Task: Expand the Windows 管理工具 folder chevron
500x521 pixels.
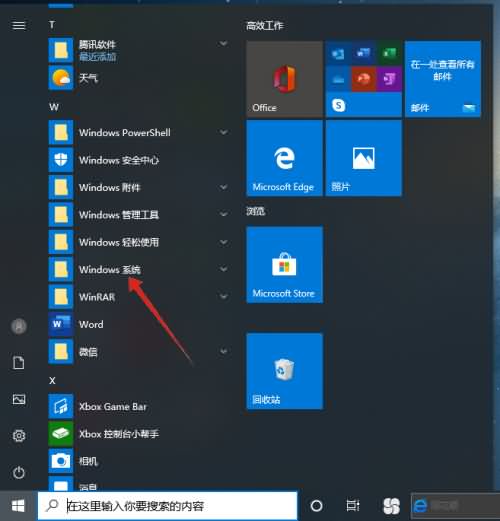Action: click(x=224, y=214)
